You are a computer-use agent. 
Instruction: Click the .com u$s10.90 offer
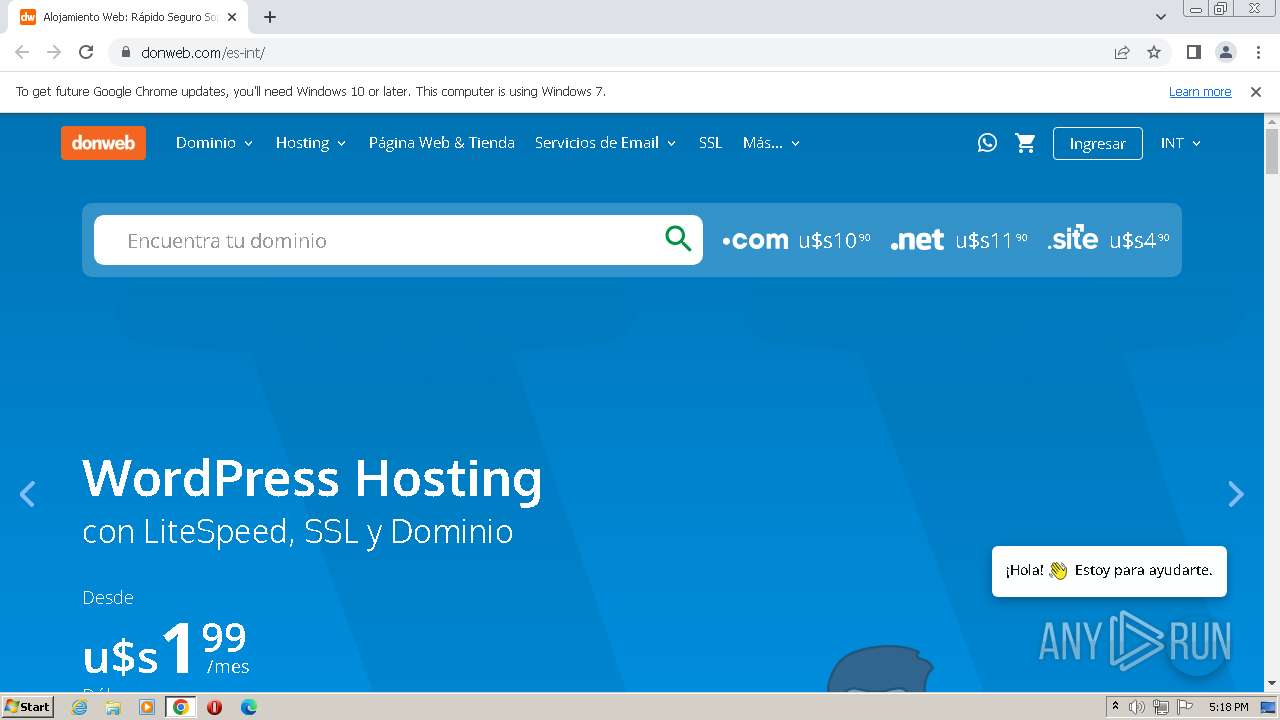point(797,240)
